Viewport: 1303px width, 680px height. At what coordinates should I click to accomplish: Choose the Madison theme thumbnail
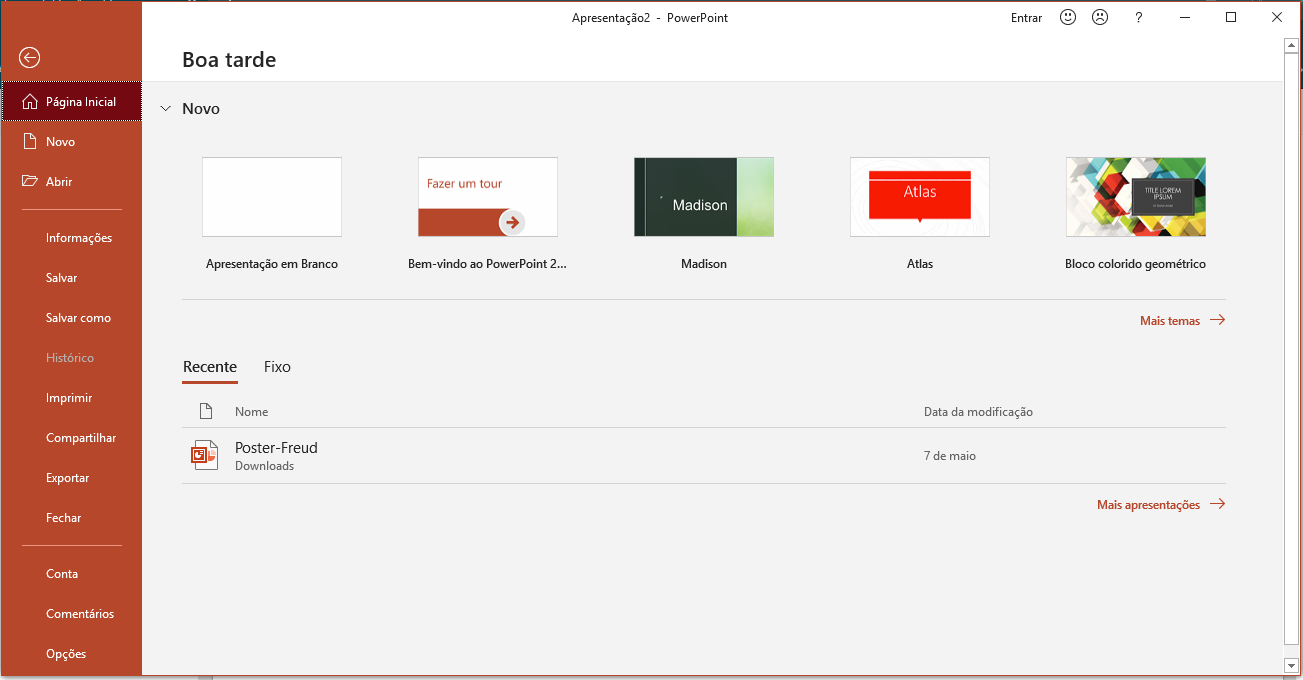tap(704, 197)
